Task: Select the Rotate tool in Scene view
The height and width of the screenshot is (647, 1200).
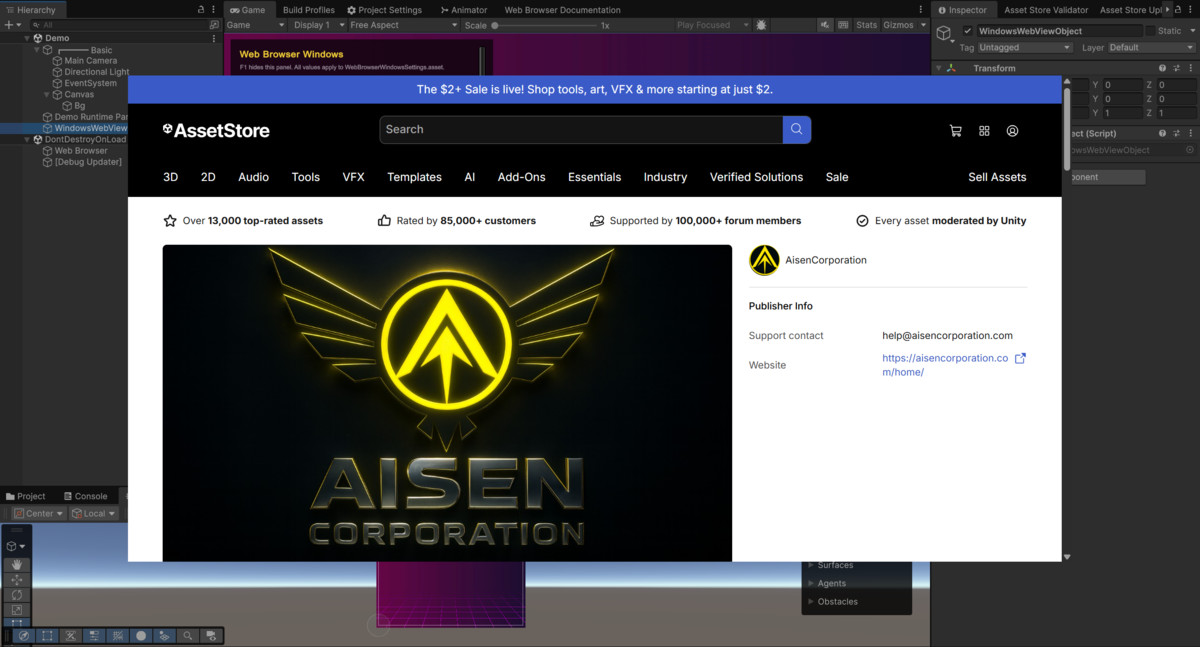Action: (17, 595)
